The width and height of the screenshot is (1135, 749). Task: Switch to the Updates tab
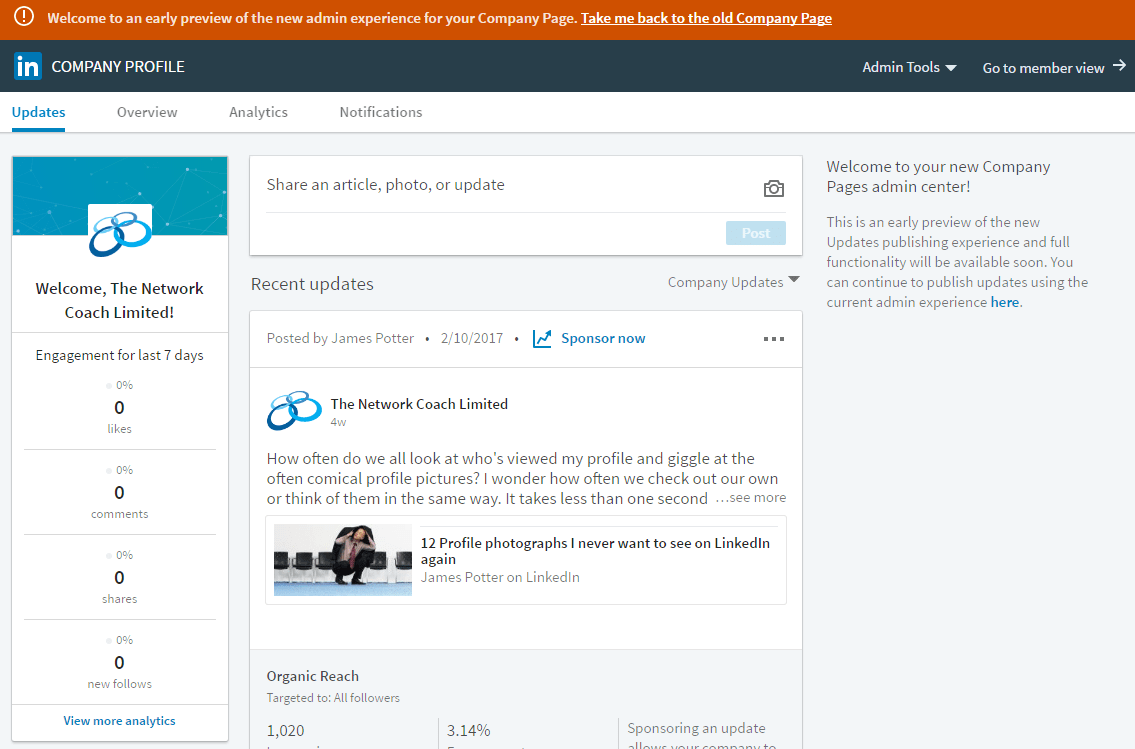(38, 112)
